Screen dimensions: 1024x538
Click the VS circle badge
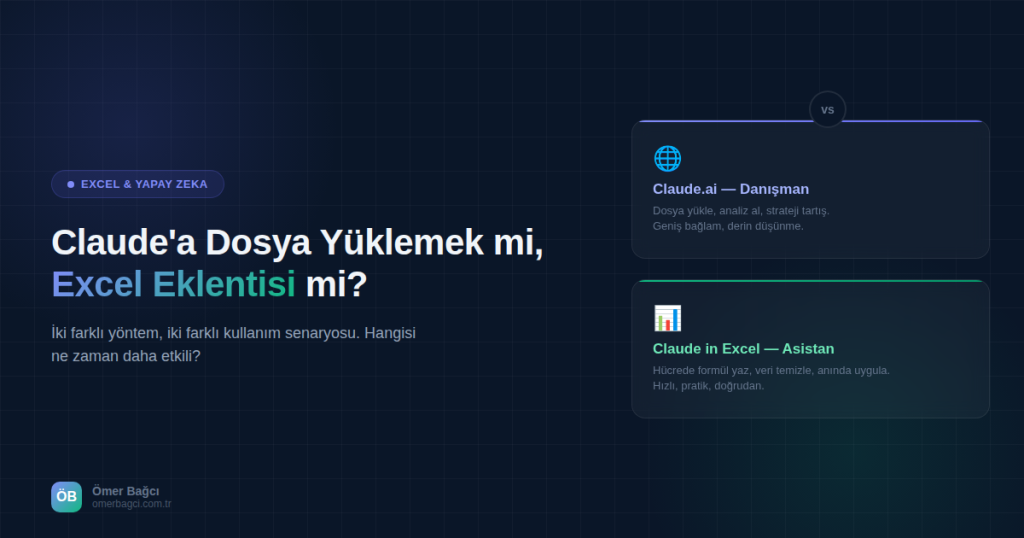pos(827,110)
